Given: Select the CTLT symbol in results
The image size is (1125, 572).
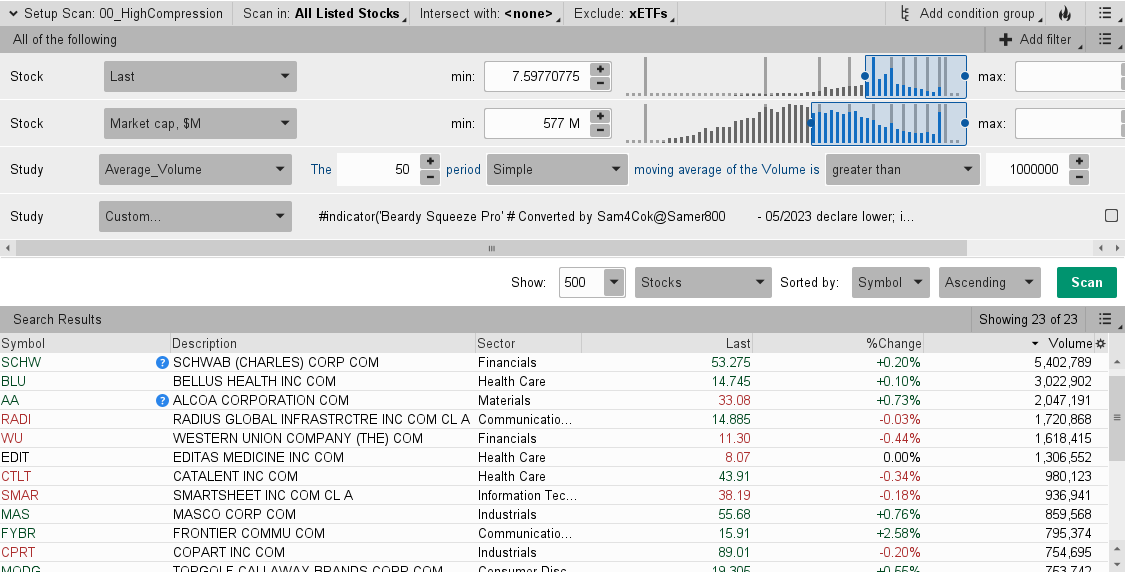Looking at the screenshot, I should 16,477.
